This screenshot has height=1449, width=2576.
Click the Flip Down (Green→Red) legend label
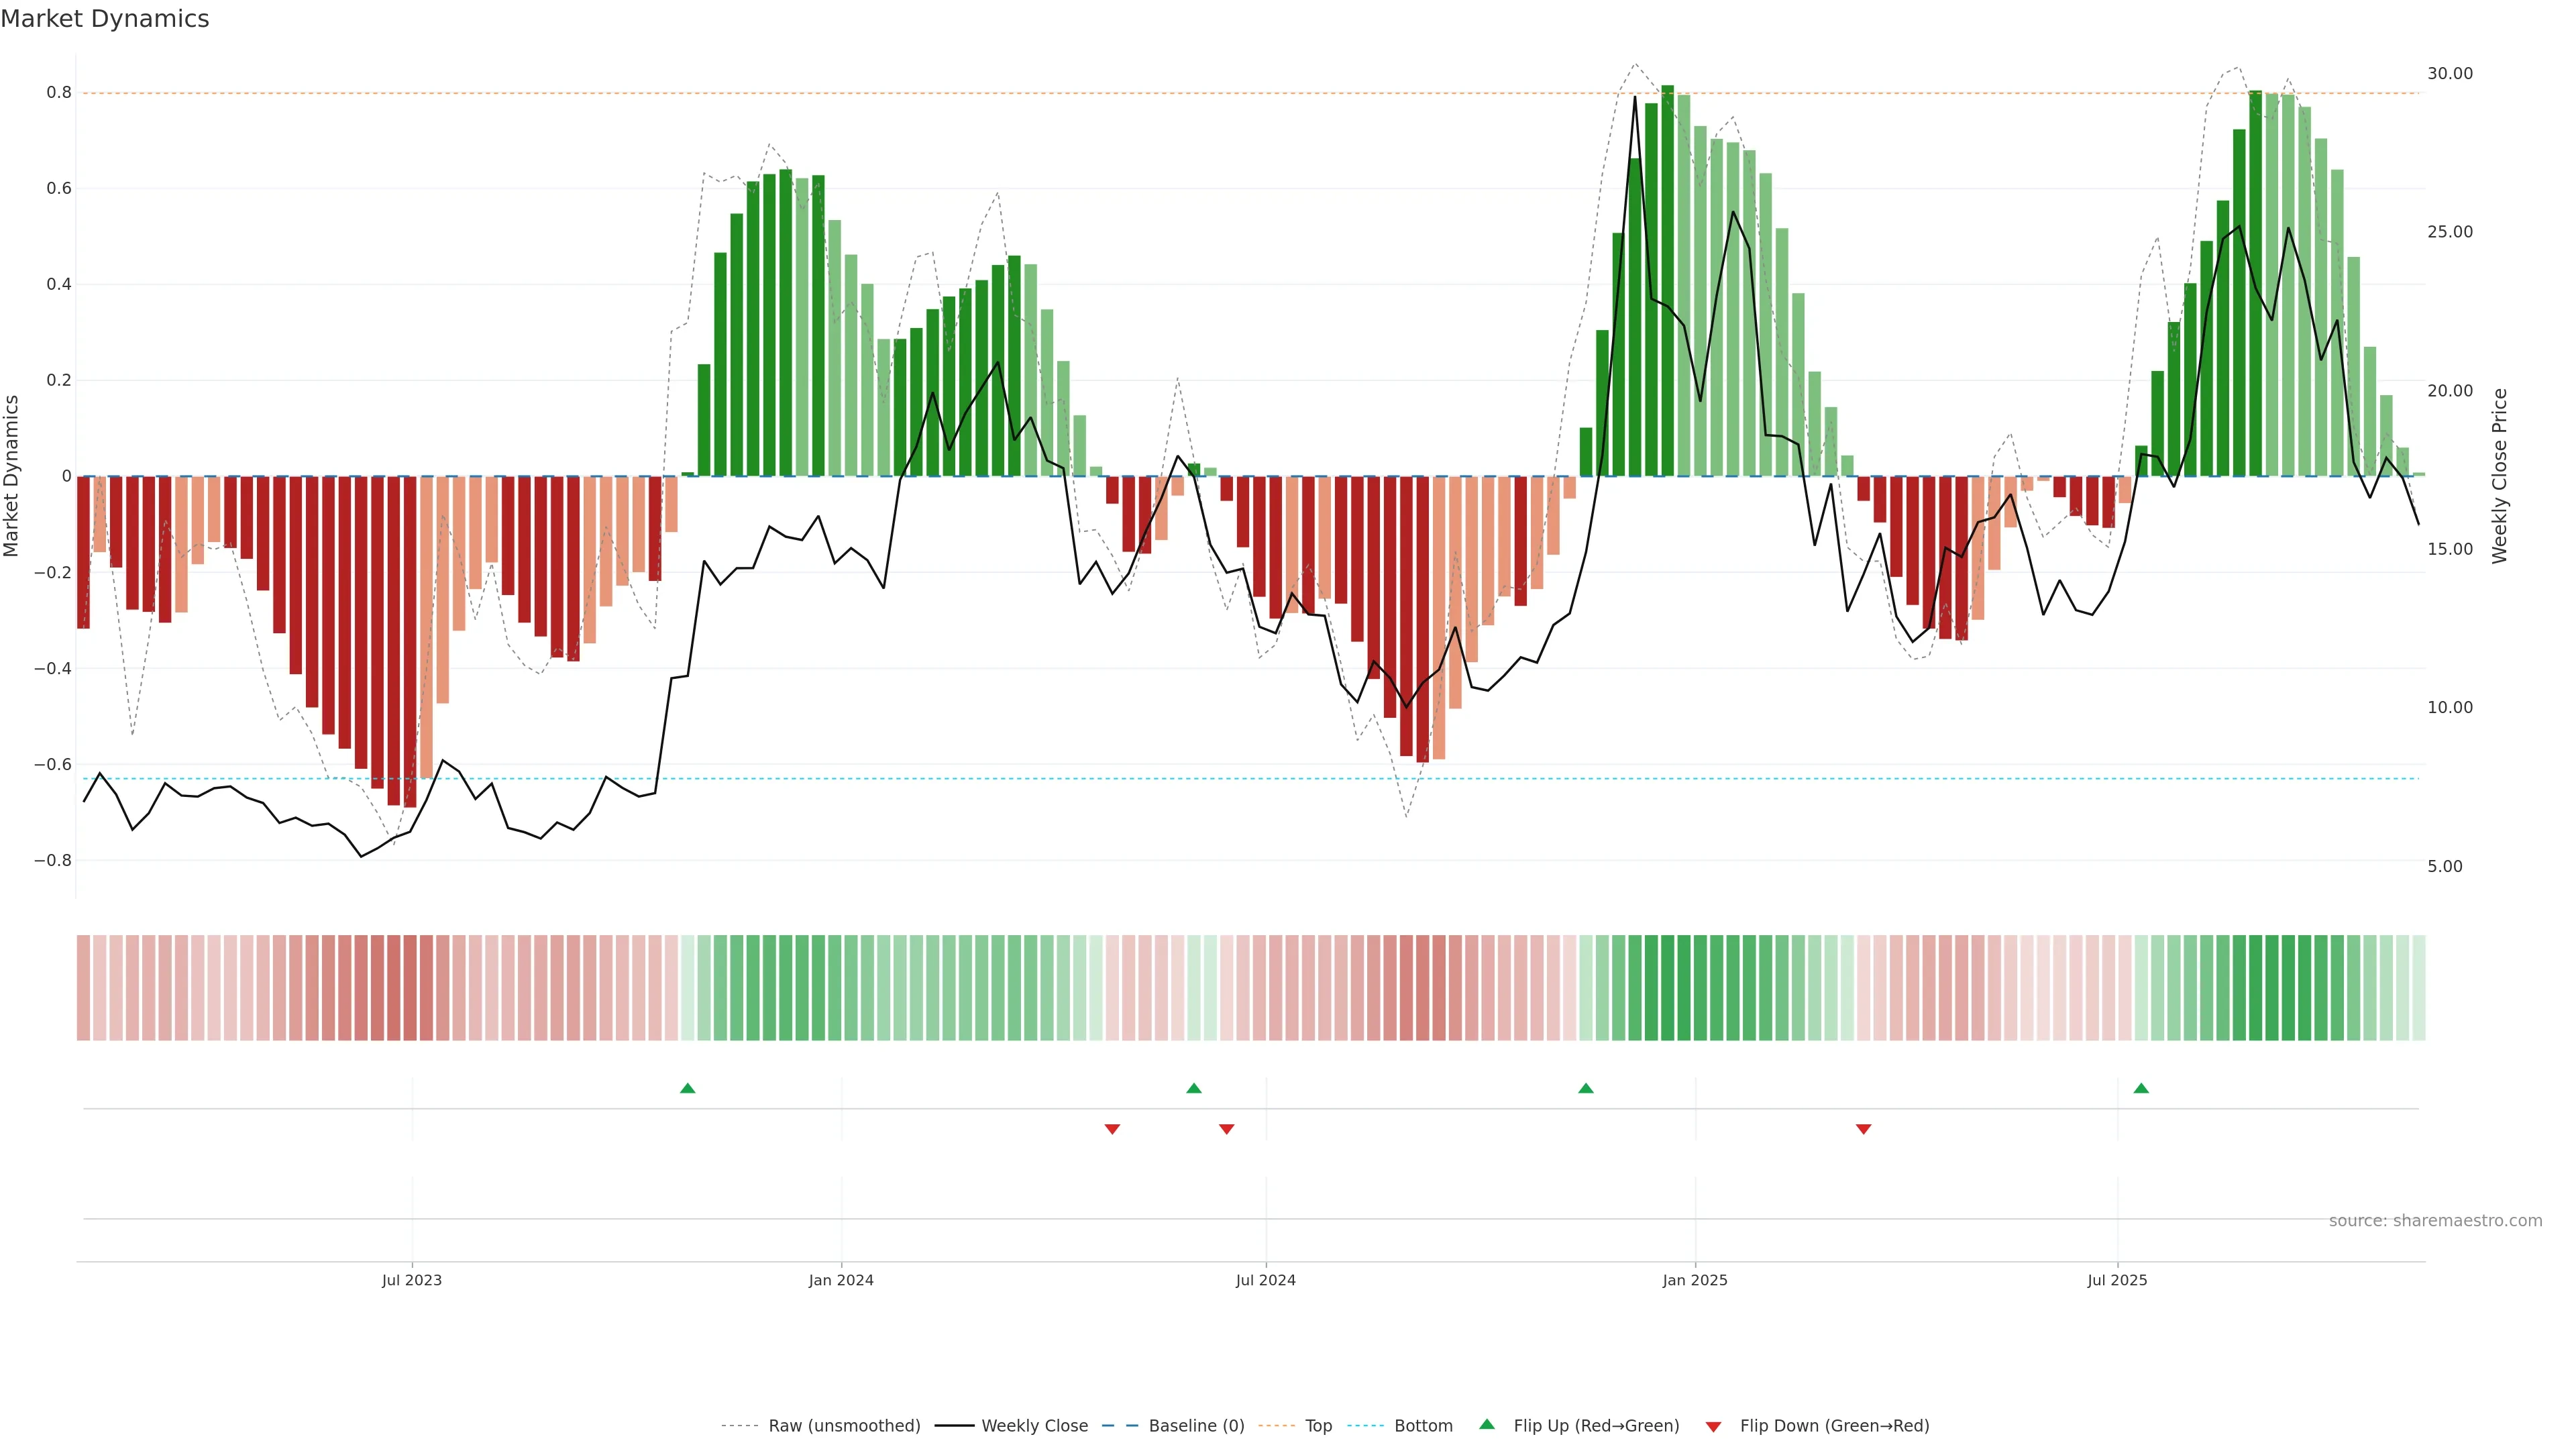tap(1834, 1426)
